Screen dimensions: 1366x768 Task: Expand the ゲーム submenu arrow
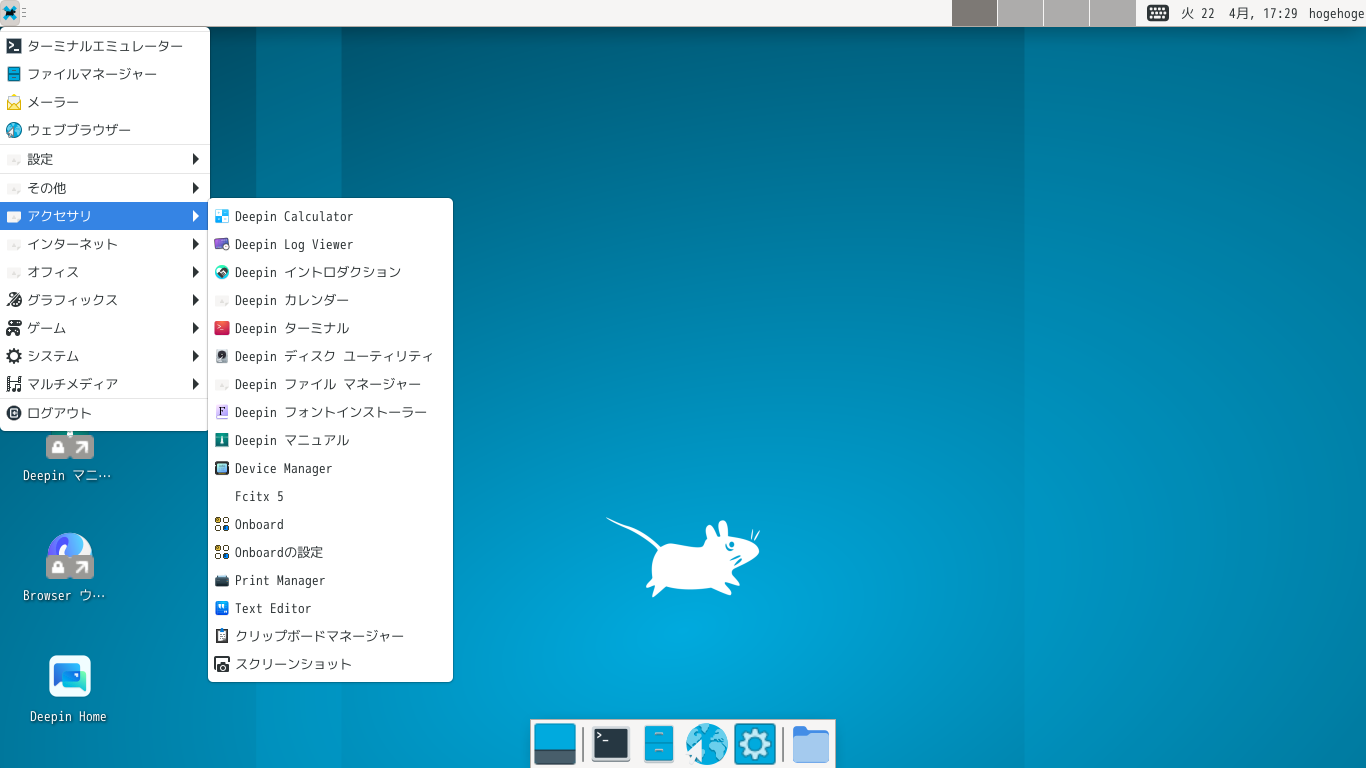pyautogui.click(x=196, y=328)
